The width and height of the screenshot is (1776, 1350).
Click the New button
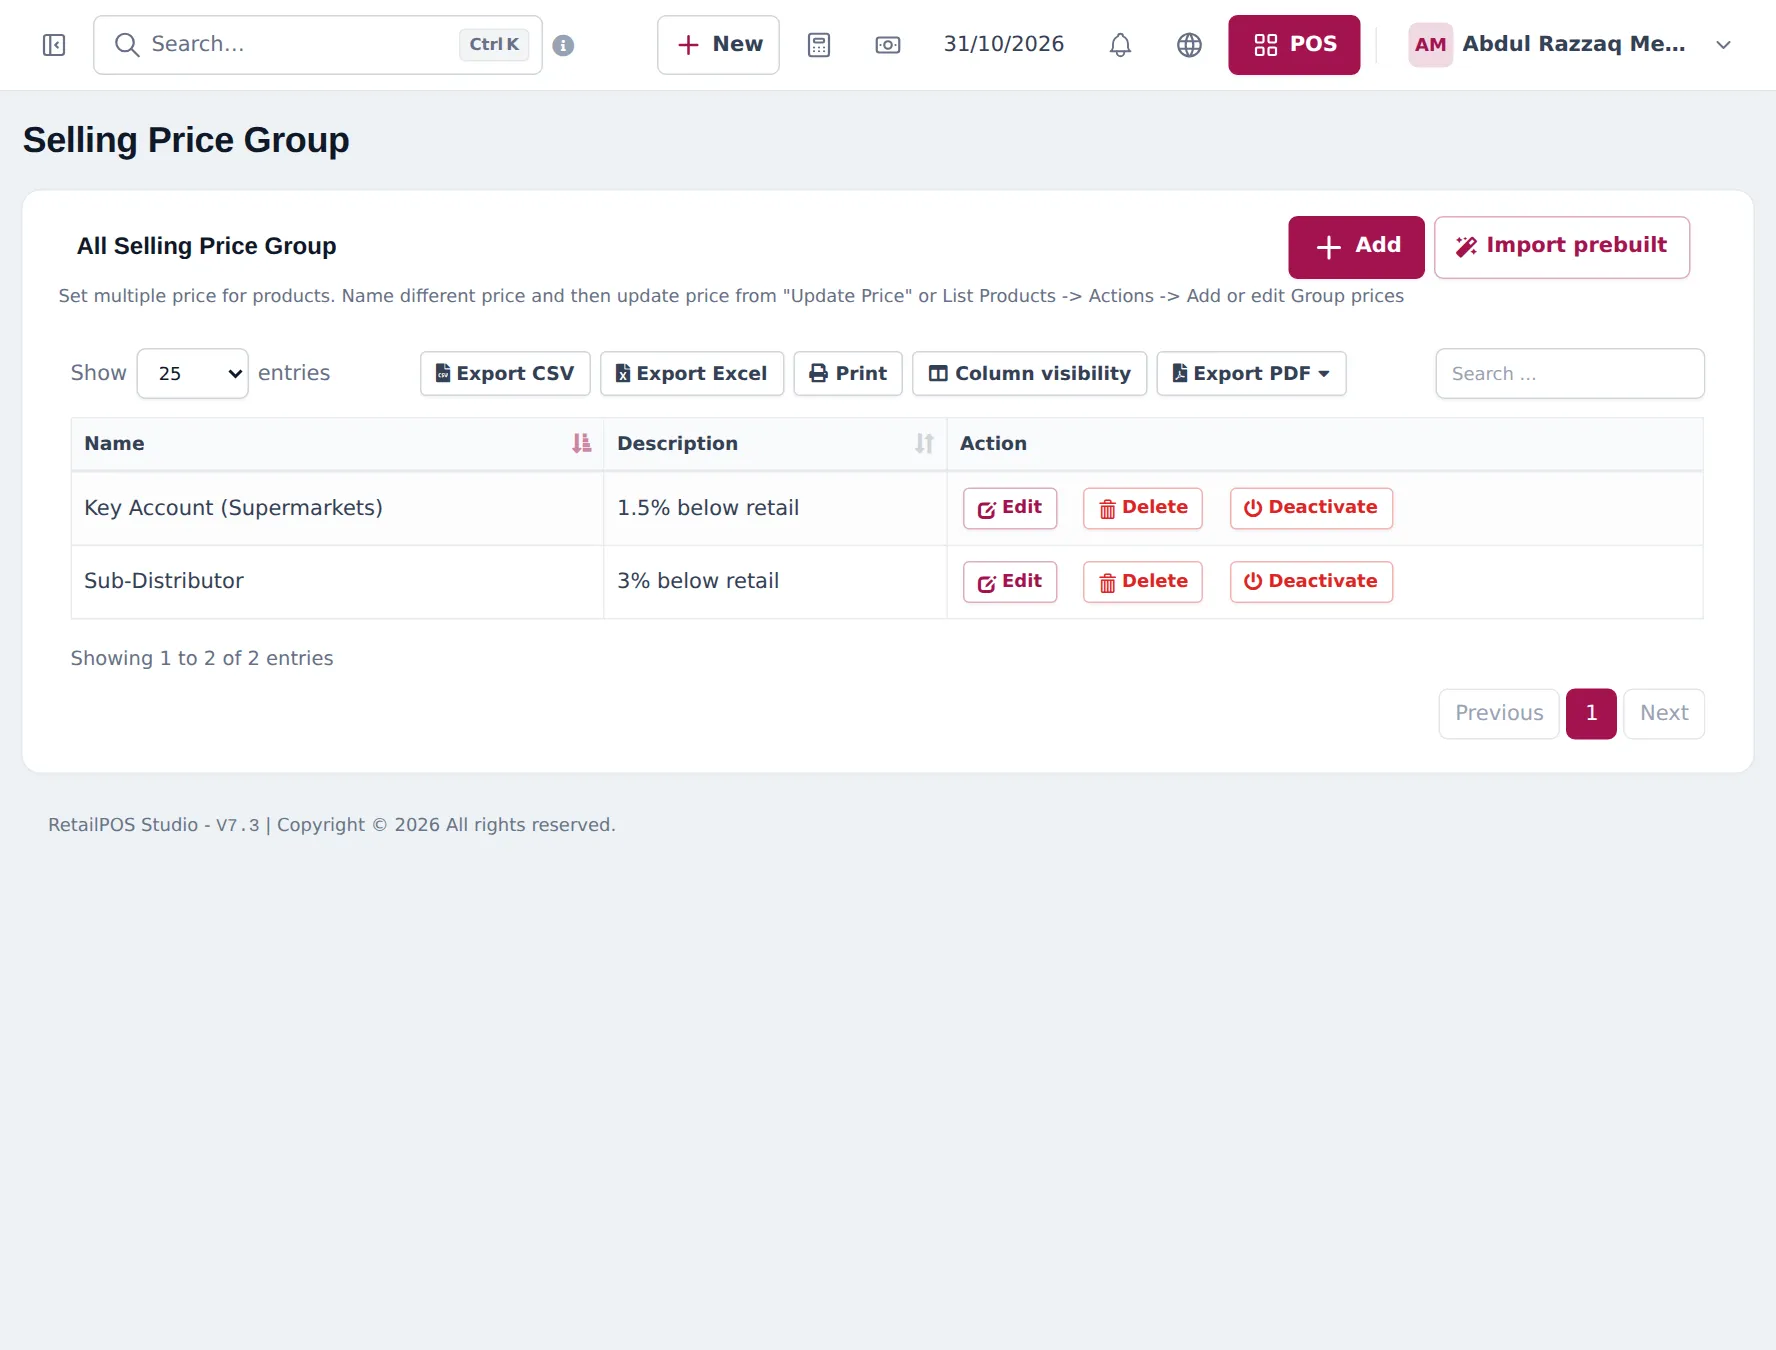pos(718,45)
